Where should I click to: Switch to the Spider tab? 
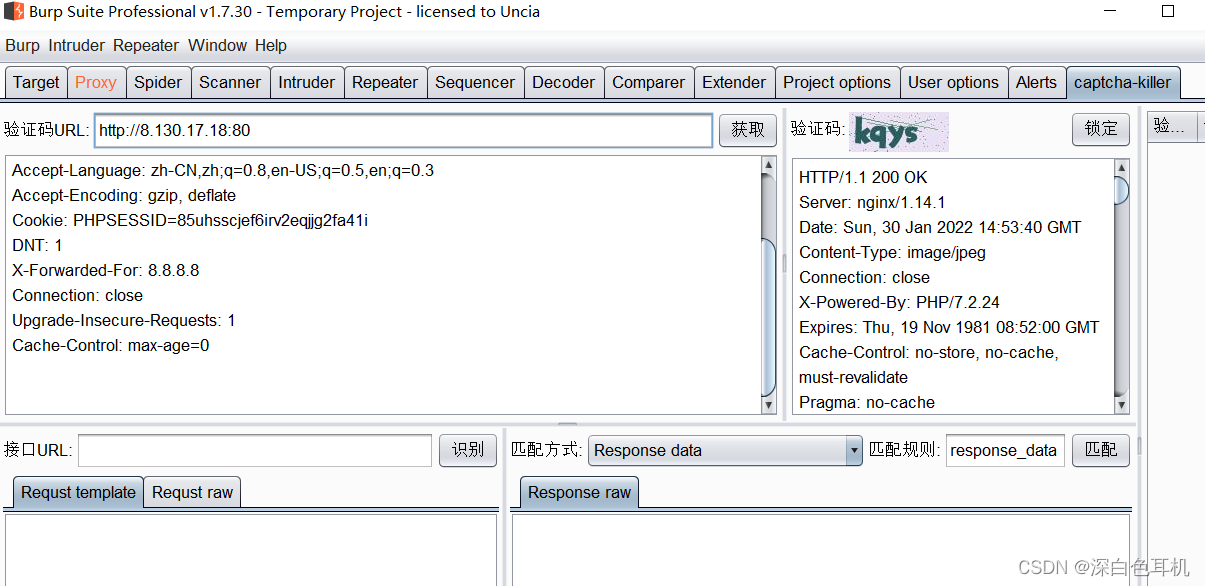tap(158, 83)
